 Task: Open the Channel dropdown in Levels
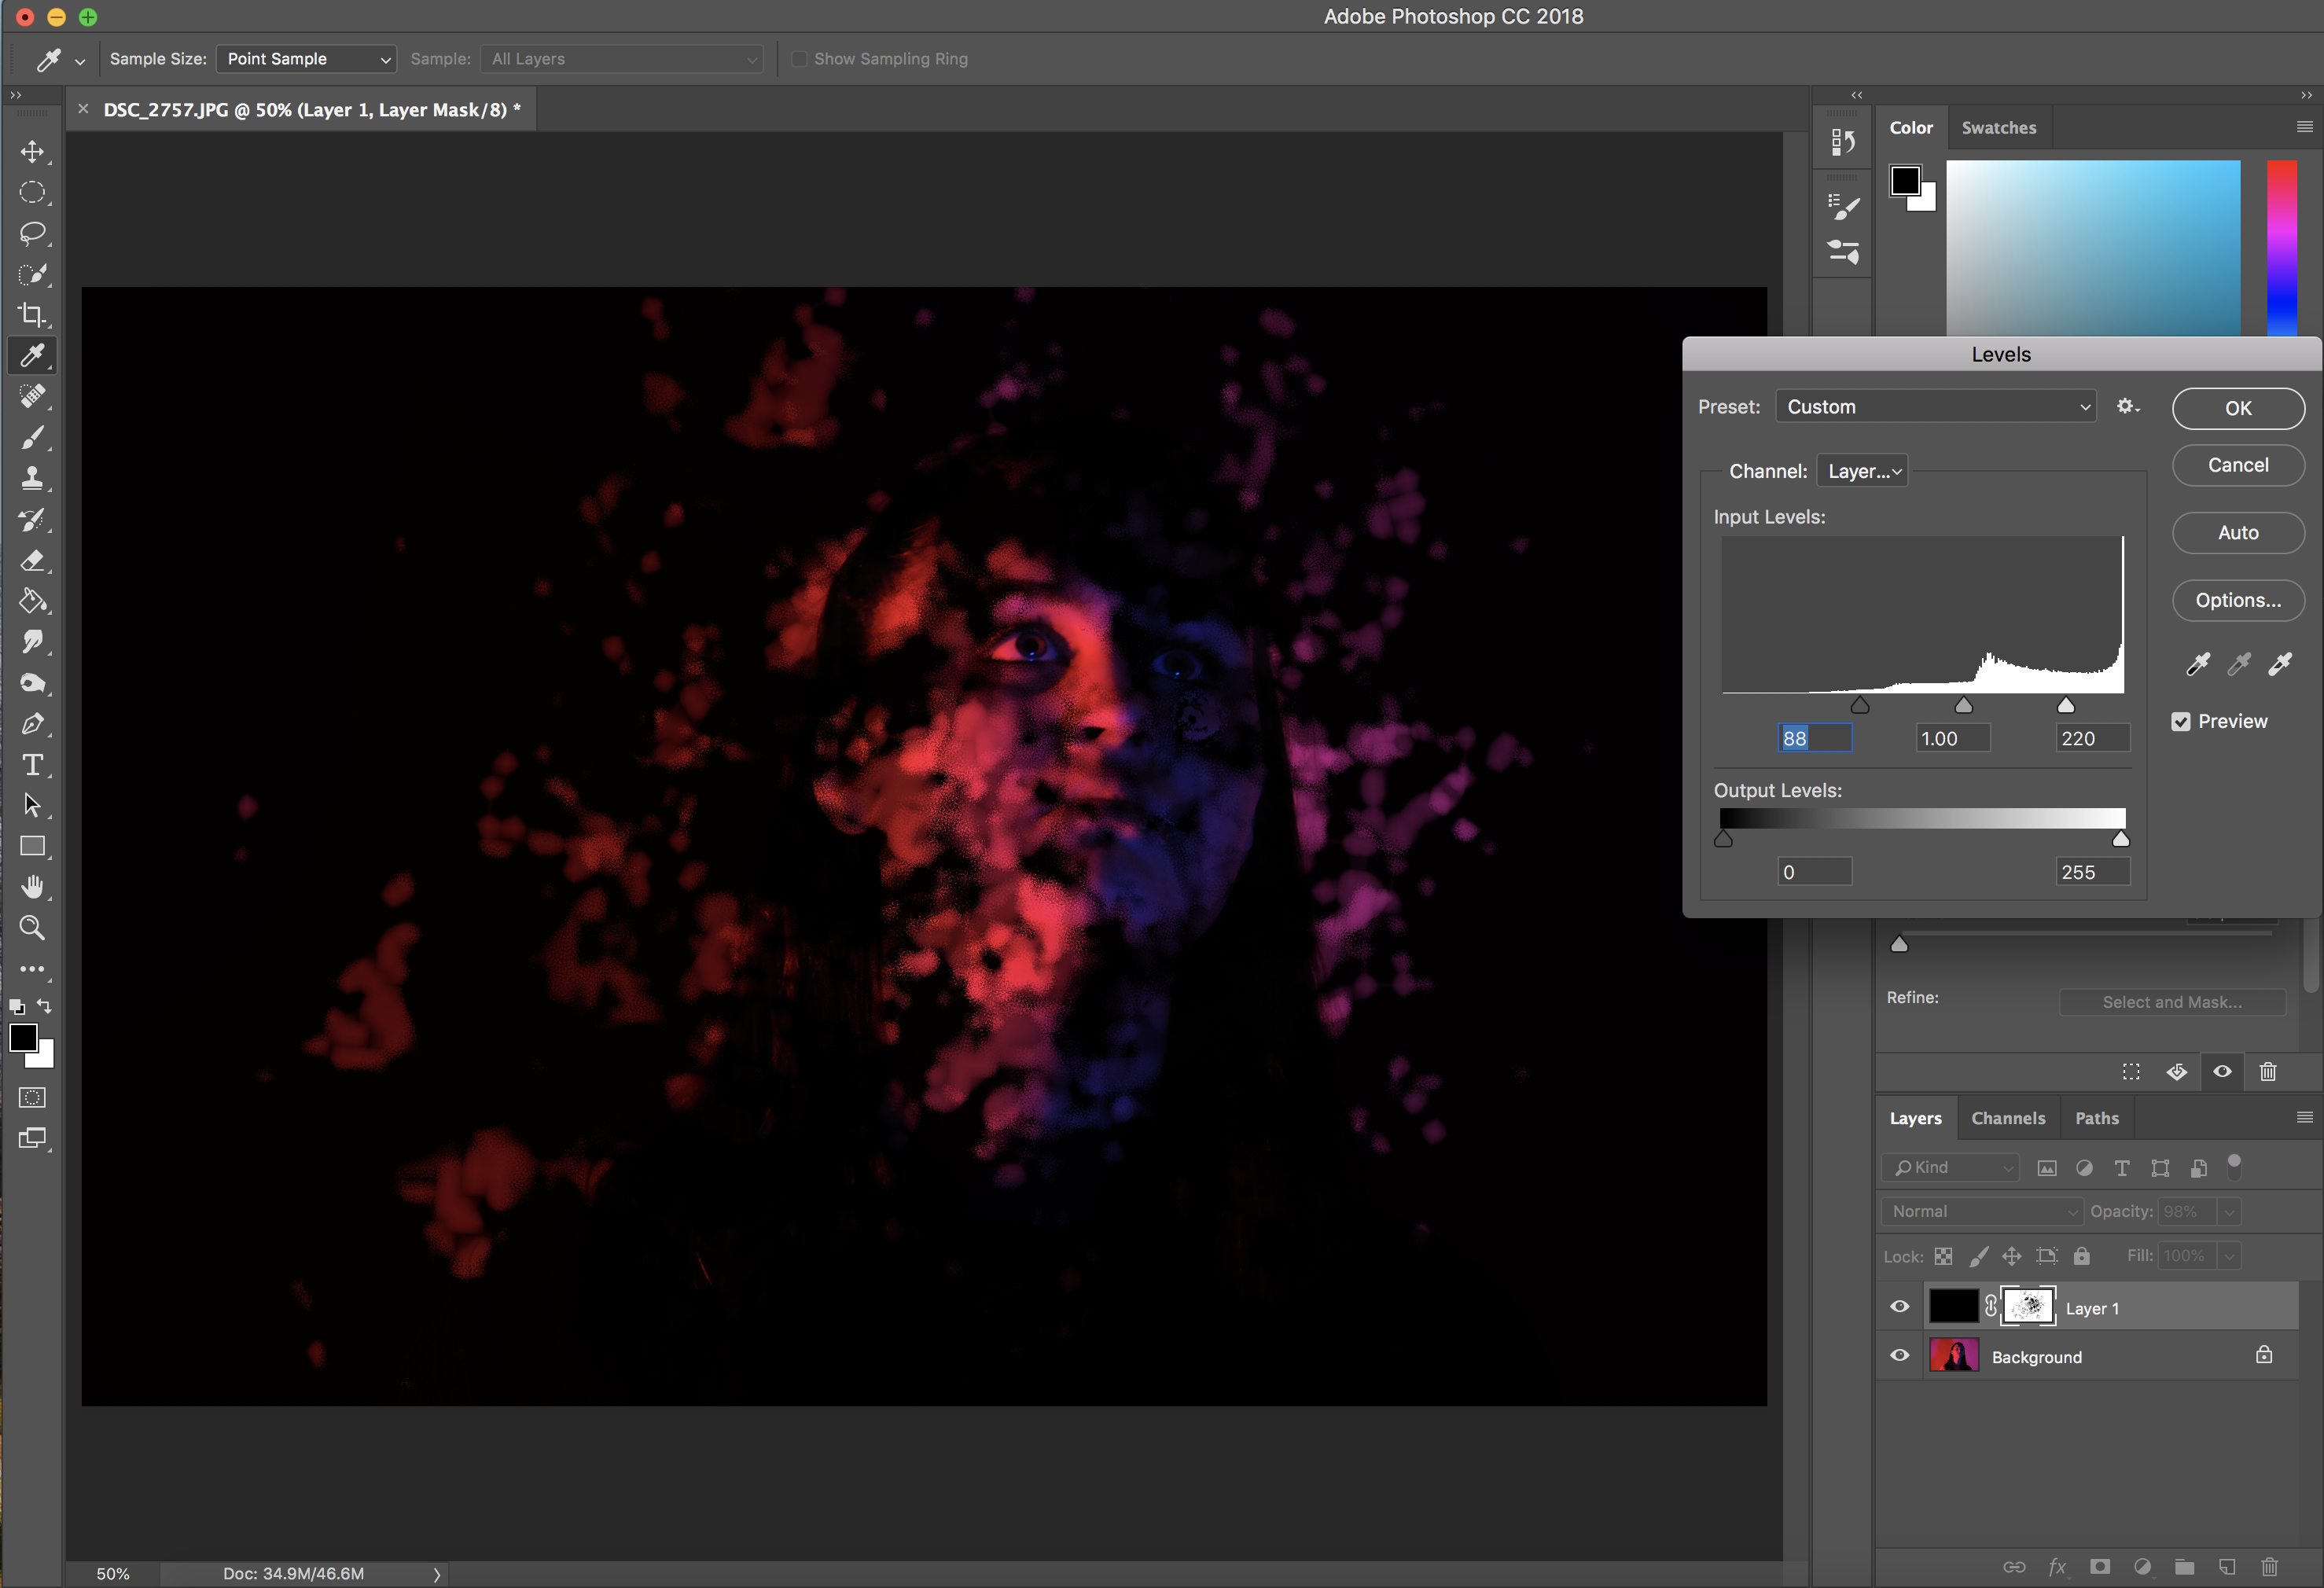[x=1863, y=471]
